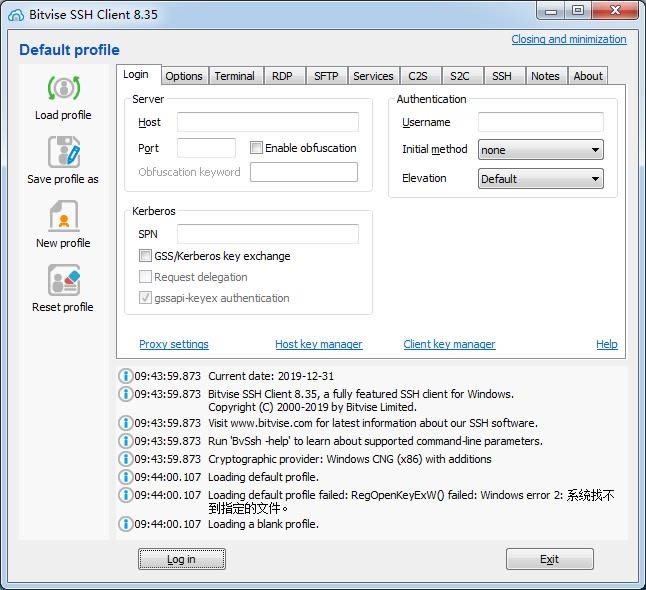This screenshot has height=590, width=646.
Task: Select the 'Loading default profile.' log line
Action: tap(263, 477)
